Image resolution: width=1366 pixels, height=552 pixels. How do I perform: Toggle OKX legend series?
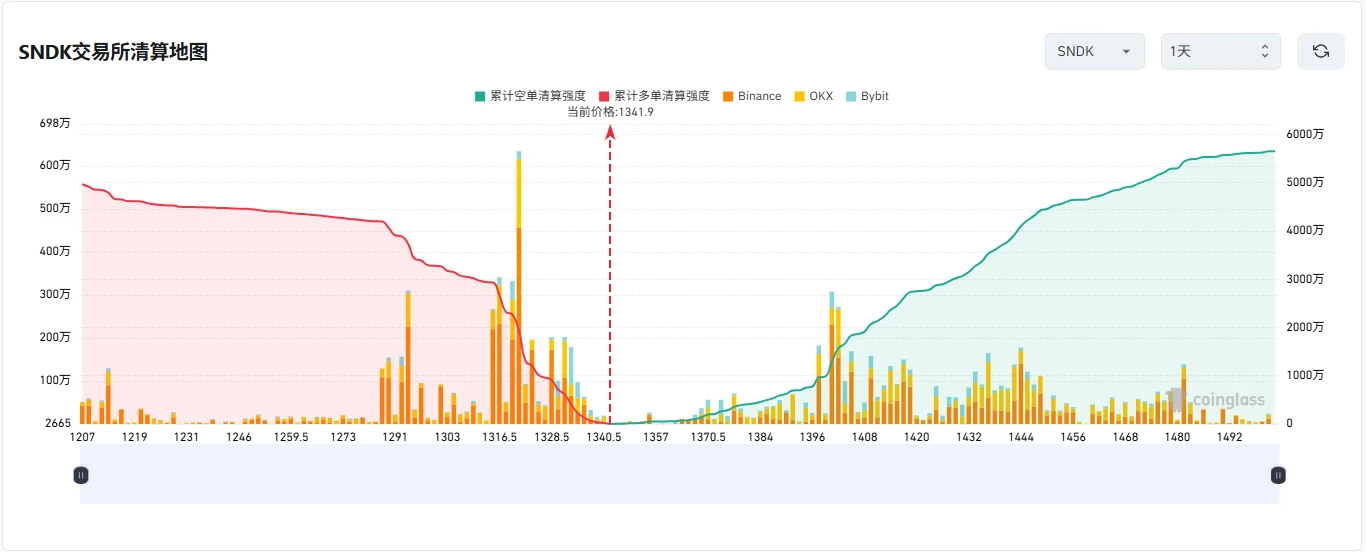point(813,96)
